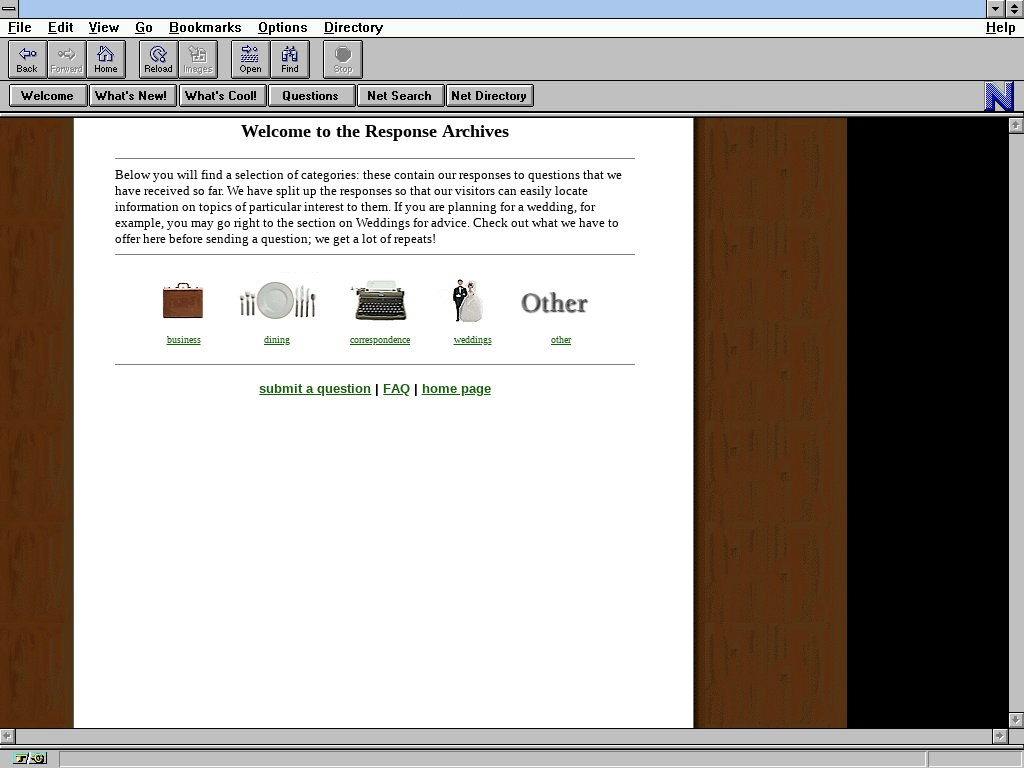Screen dimensions: 1024x768
Task: Open the Find binoculars tool
Action: click(x=289, y=59)
